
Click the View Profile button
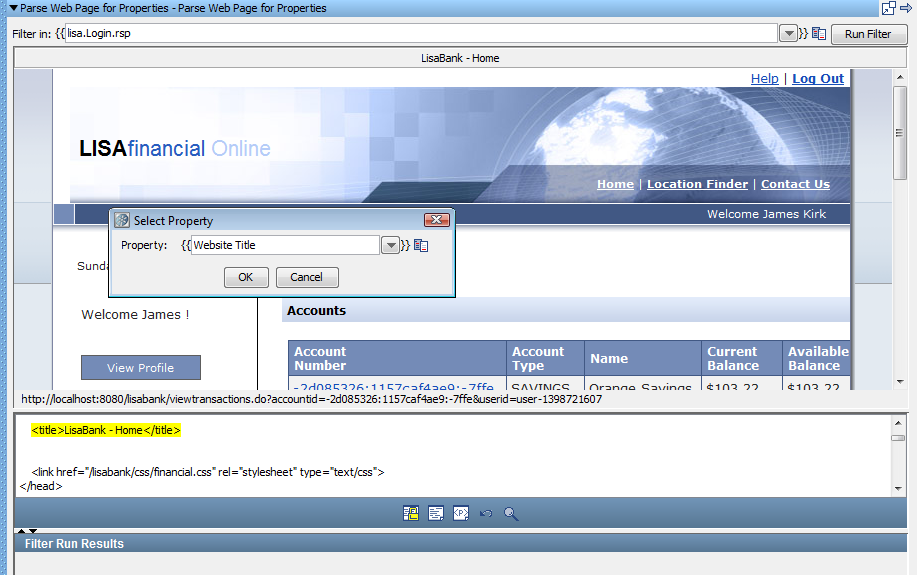point(141,368)
